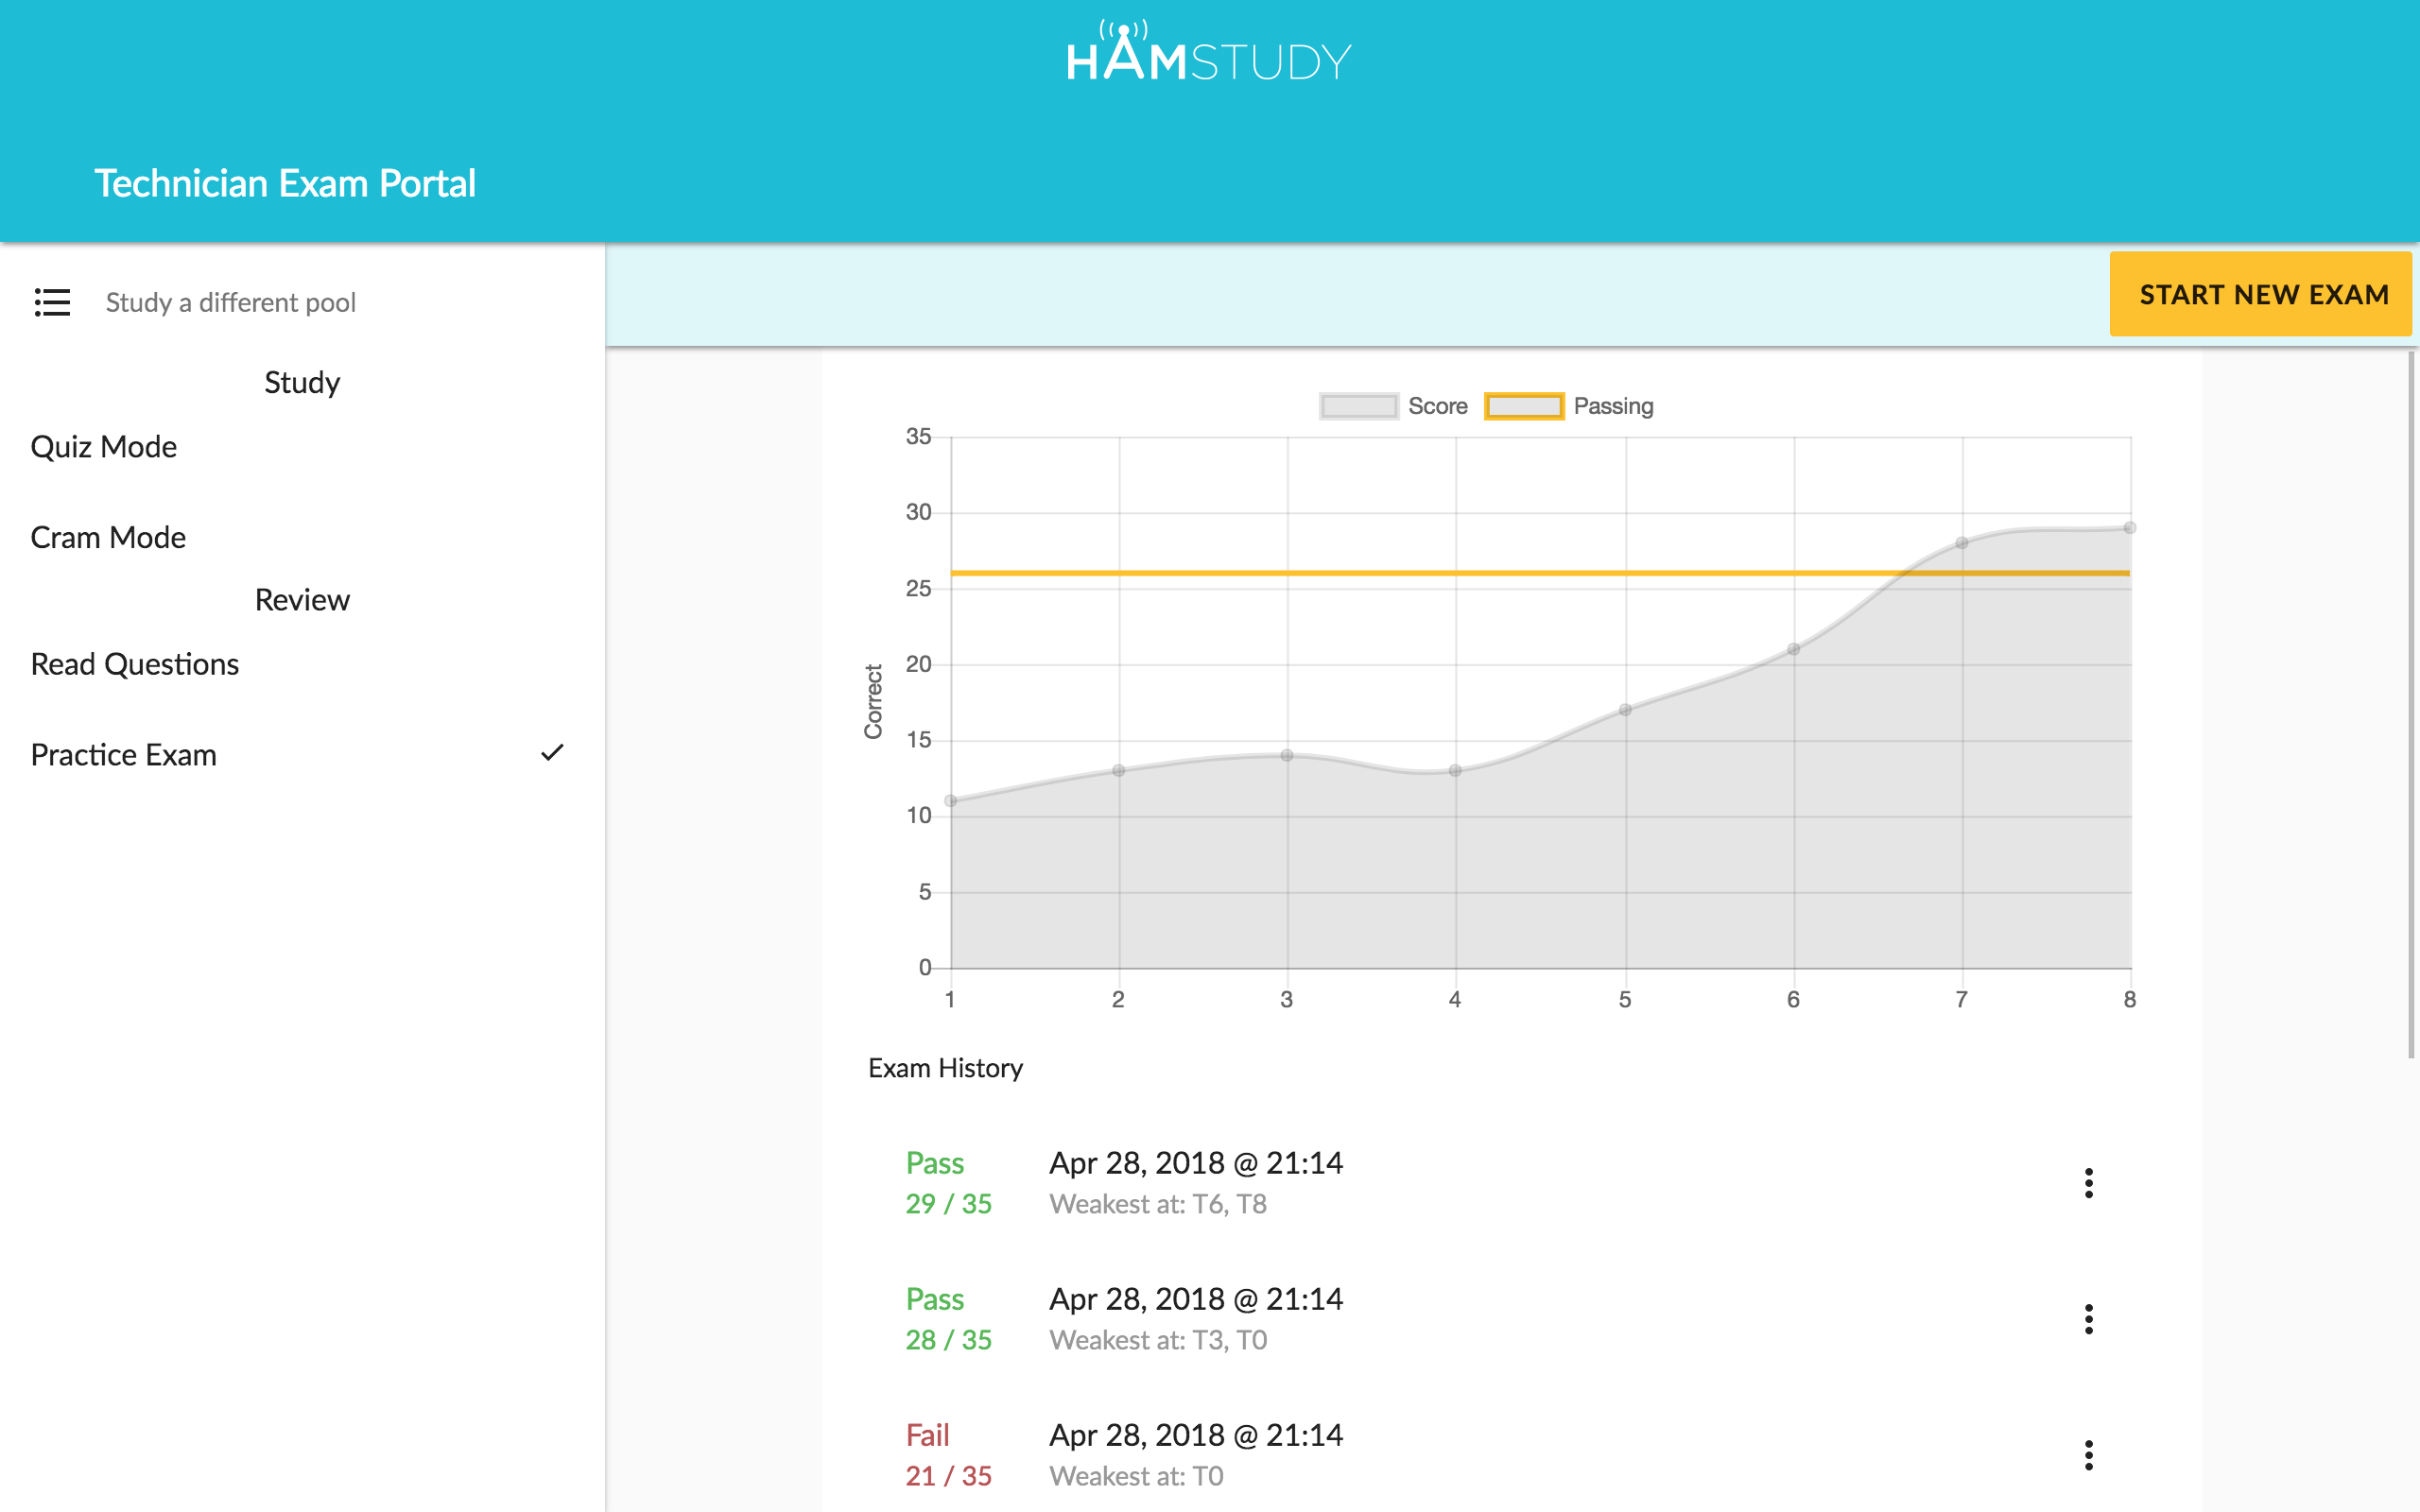
Task: Open Read Questions under Review
Action: [x=135, y=663]
